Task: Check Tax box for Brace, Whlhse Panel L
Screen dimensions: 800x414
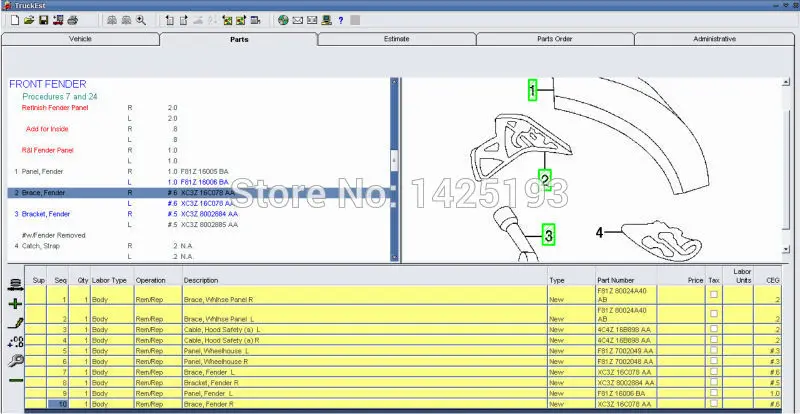Action: pyautogui.click(x=714, y=313)
